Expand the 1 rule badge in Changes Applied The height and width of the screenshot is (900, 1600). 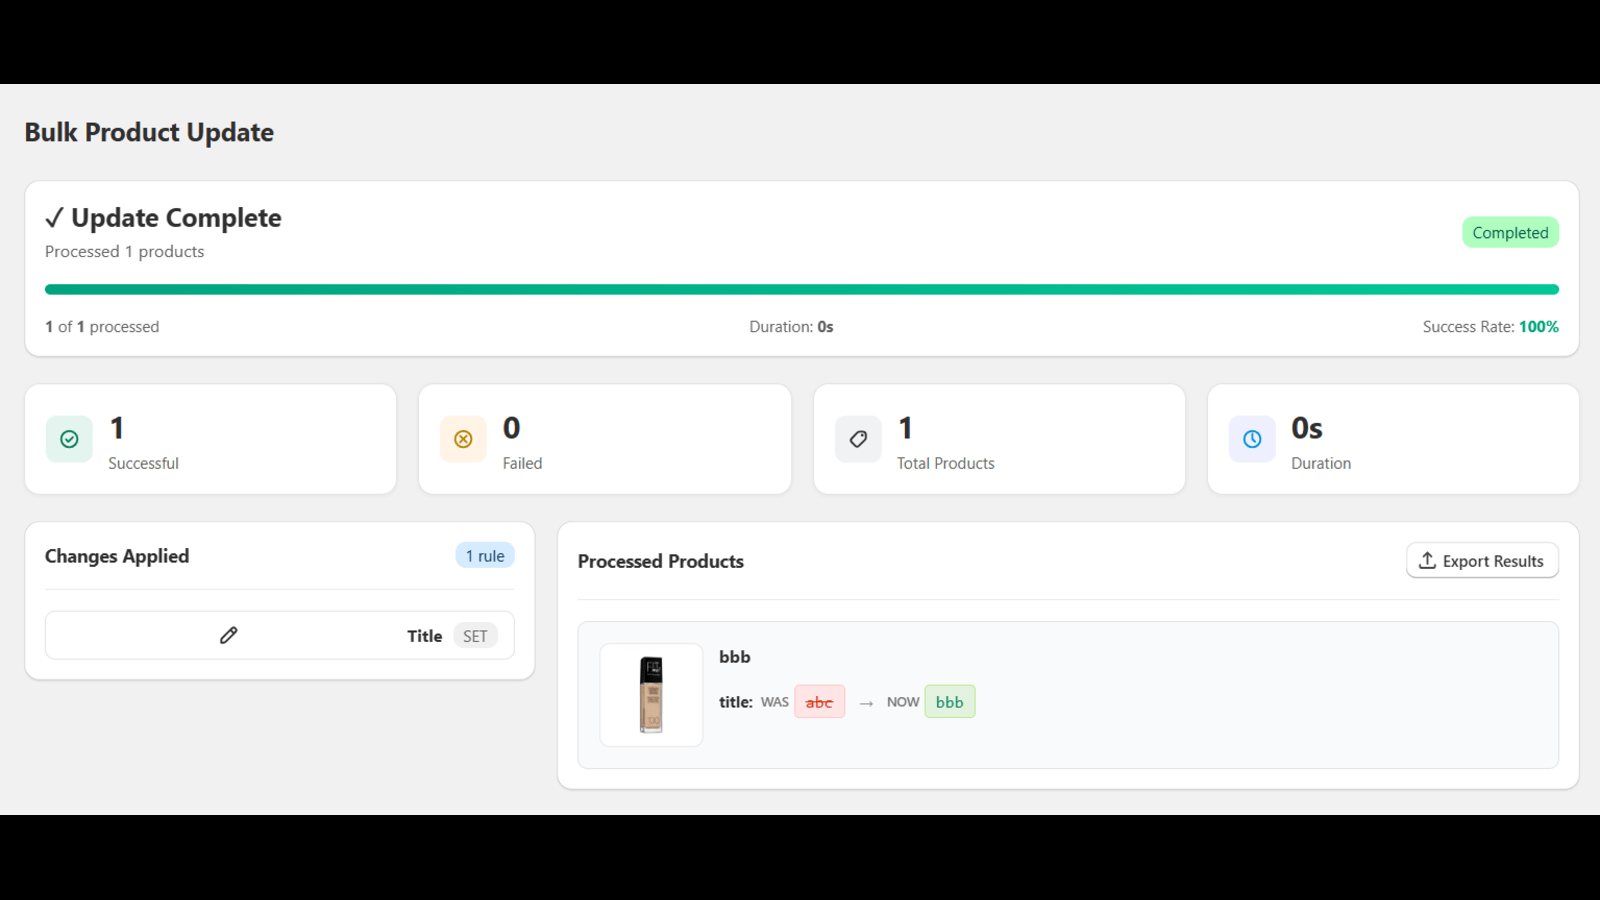[x=484, y=555]
